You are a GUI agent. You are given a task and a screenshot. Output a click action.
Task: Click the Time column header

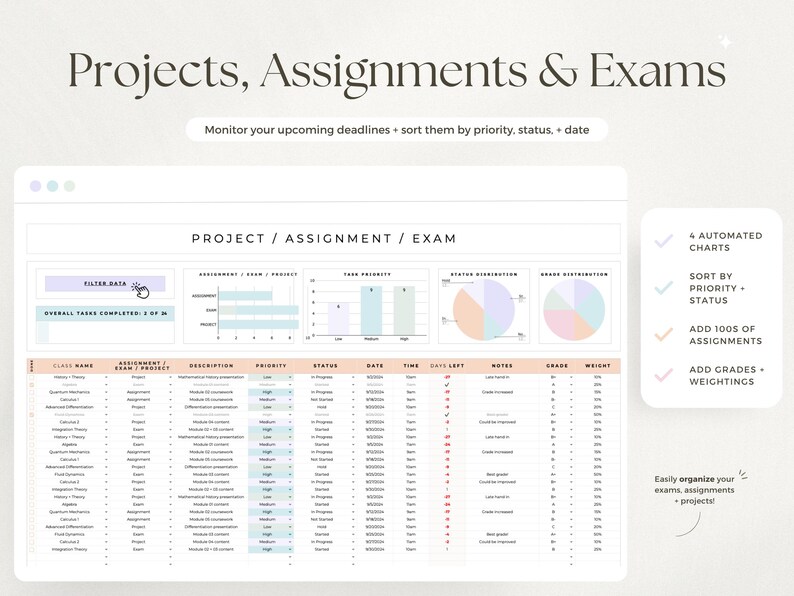click(x=411, y=366)
